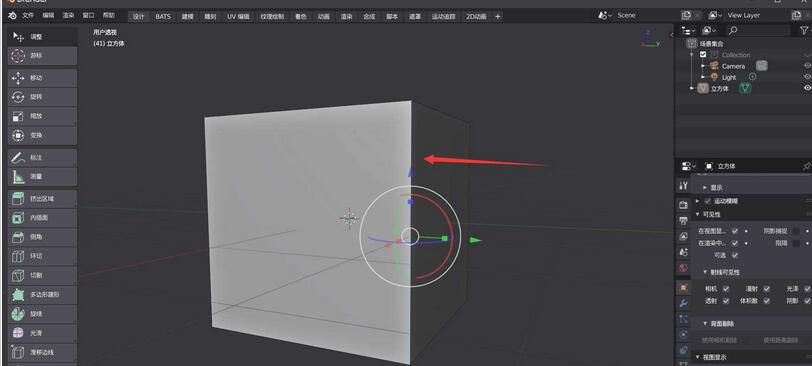
Task: Open the Object properties tab icon
Action: coord(684,287)
